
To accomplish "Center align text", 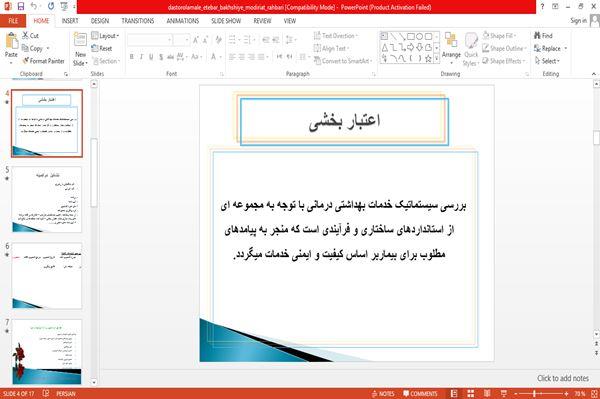I will (241, 57).
